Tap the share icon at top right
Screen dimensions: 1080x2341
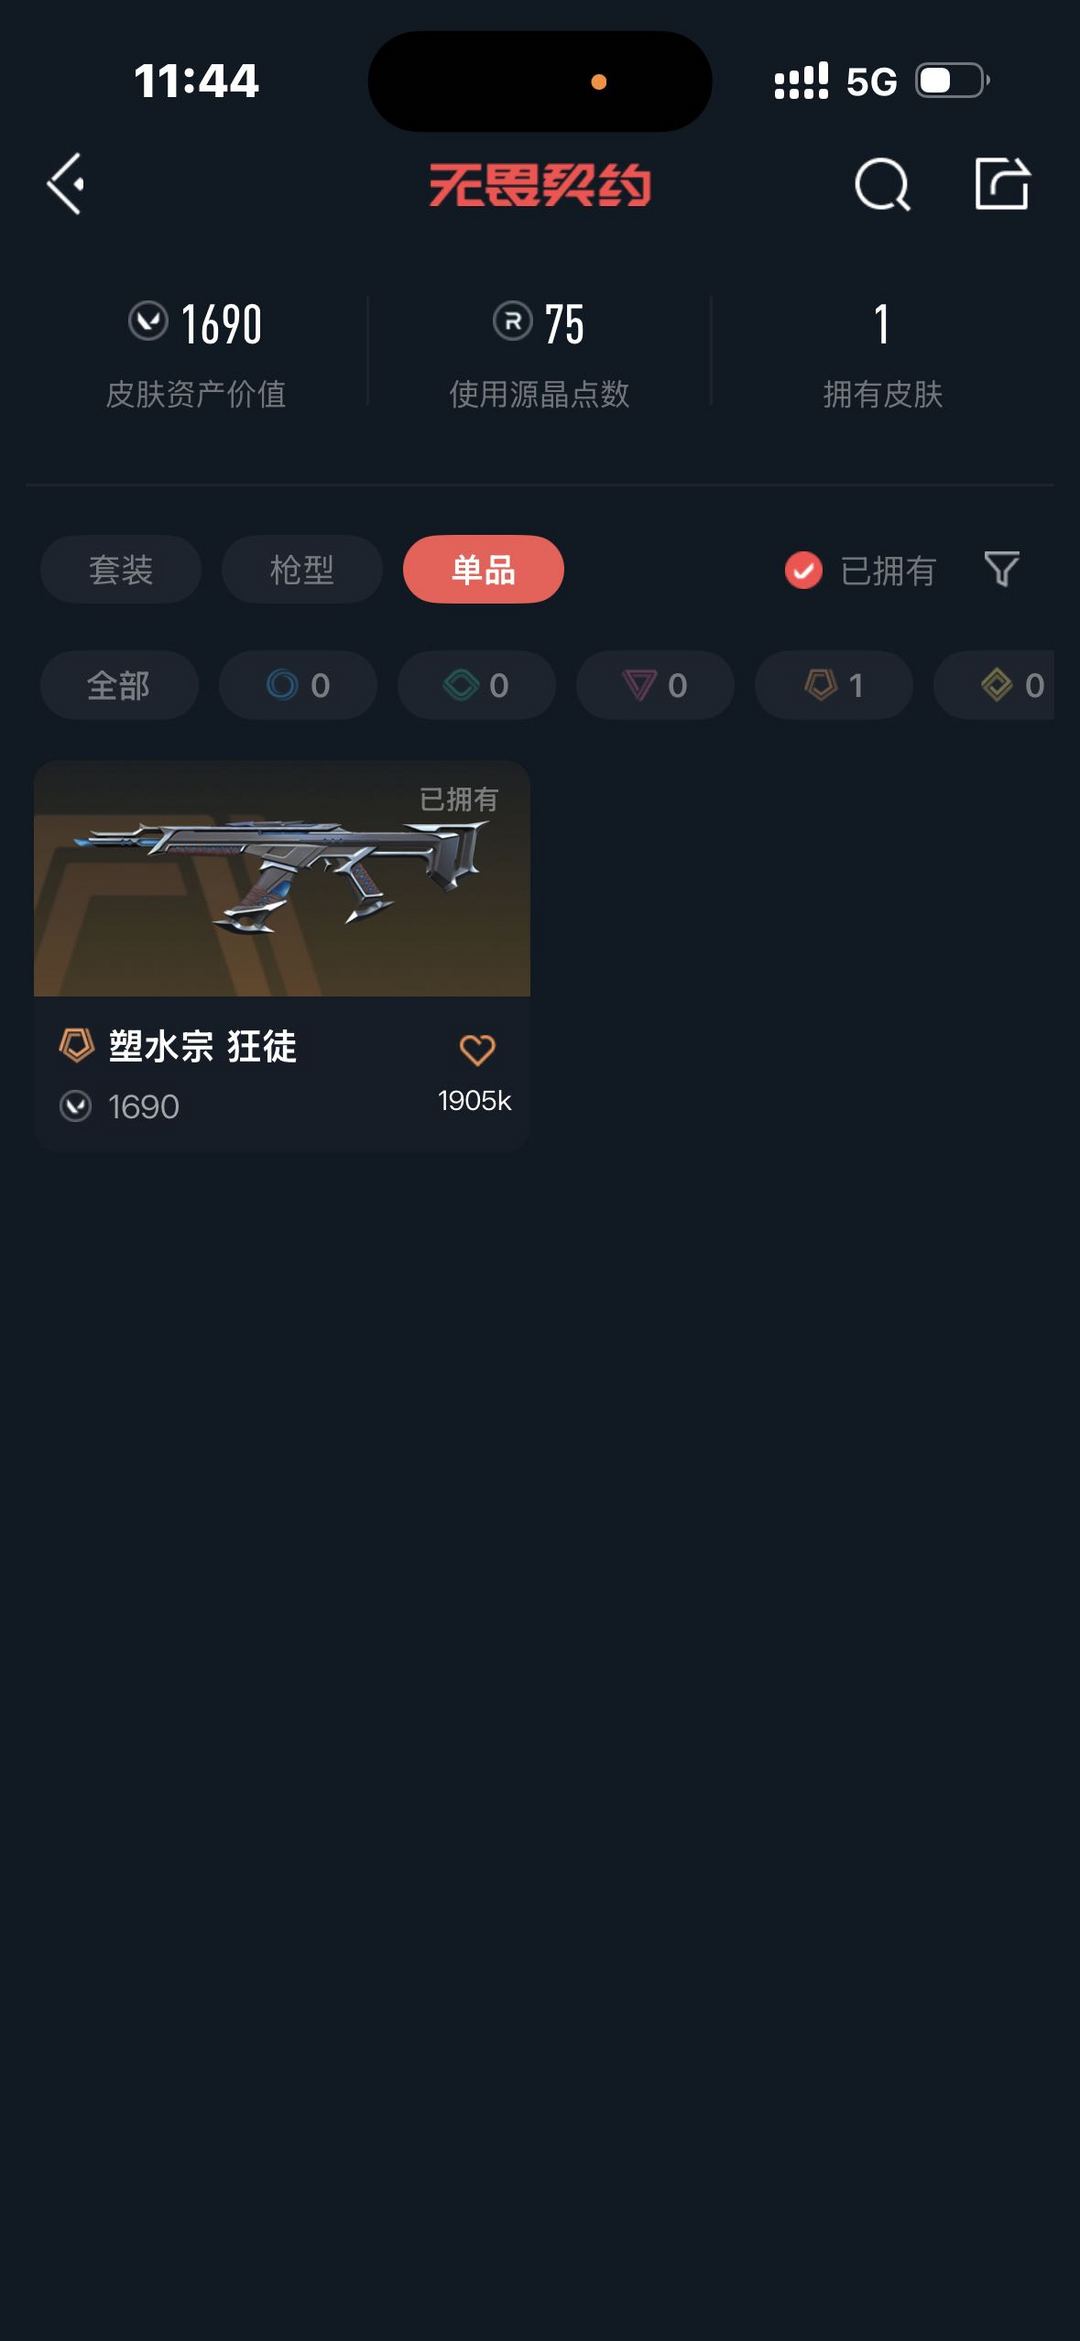[1002, 183]
